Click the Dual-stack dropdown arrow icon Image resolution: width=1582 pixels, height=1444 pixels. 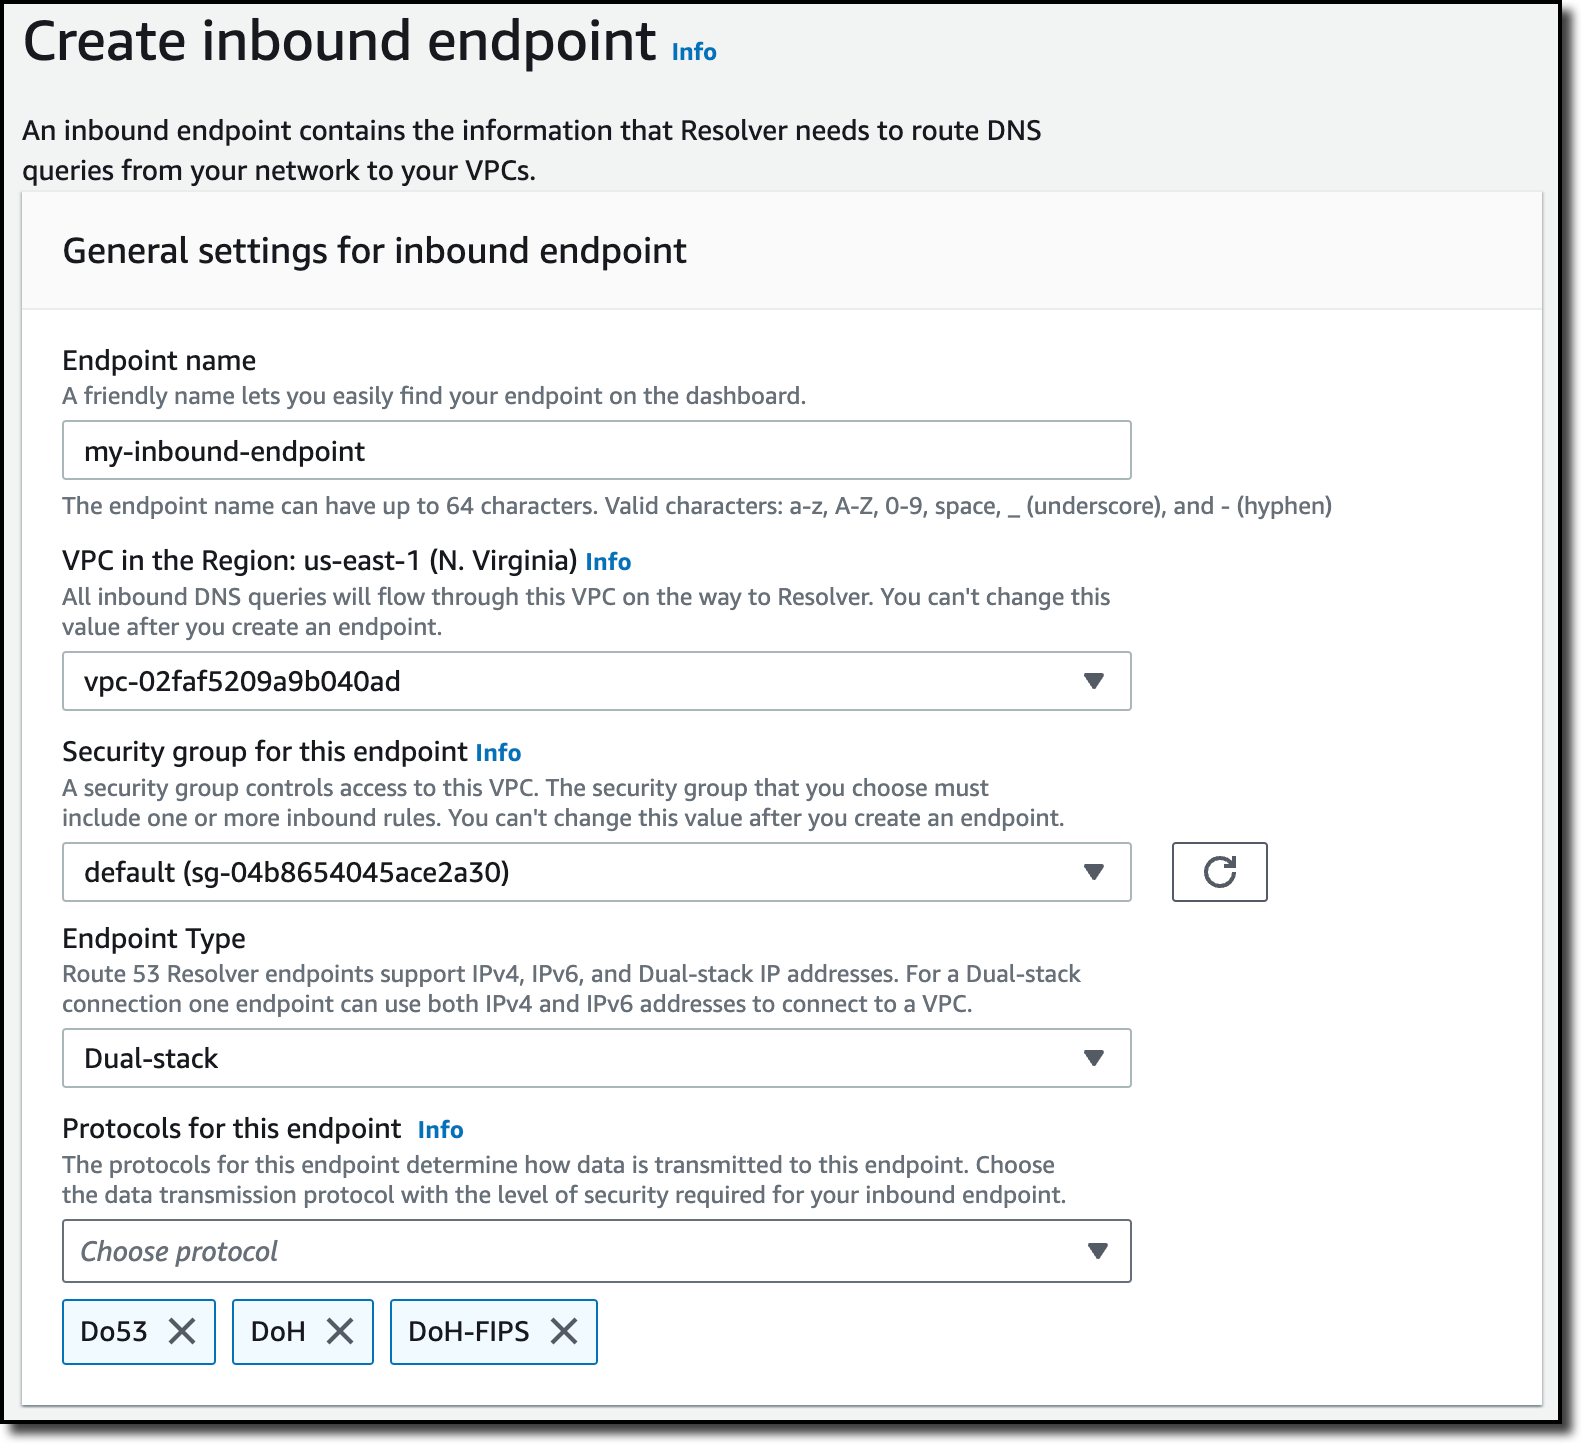pos(1094,1058)
